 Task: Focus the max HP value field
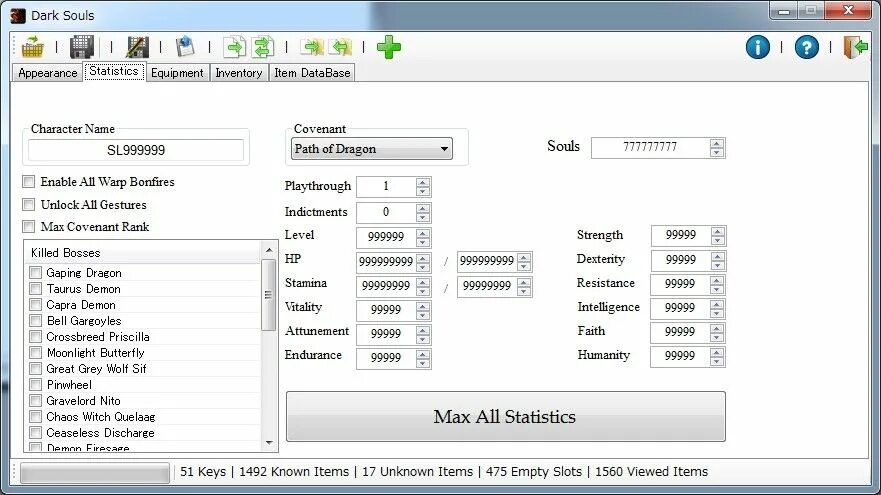pos(487,261)
